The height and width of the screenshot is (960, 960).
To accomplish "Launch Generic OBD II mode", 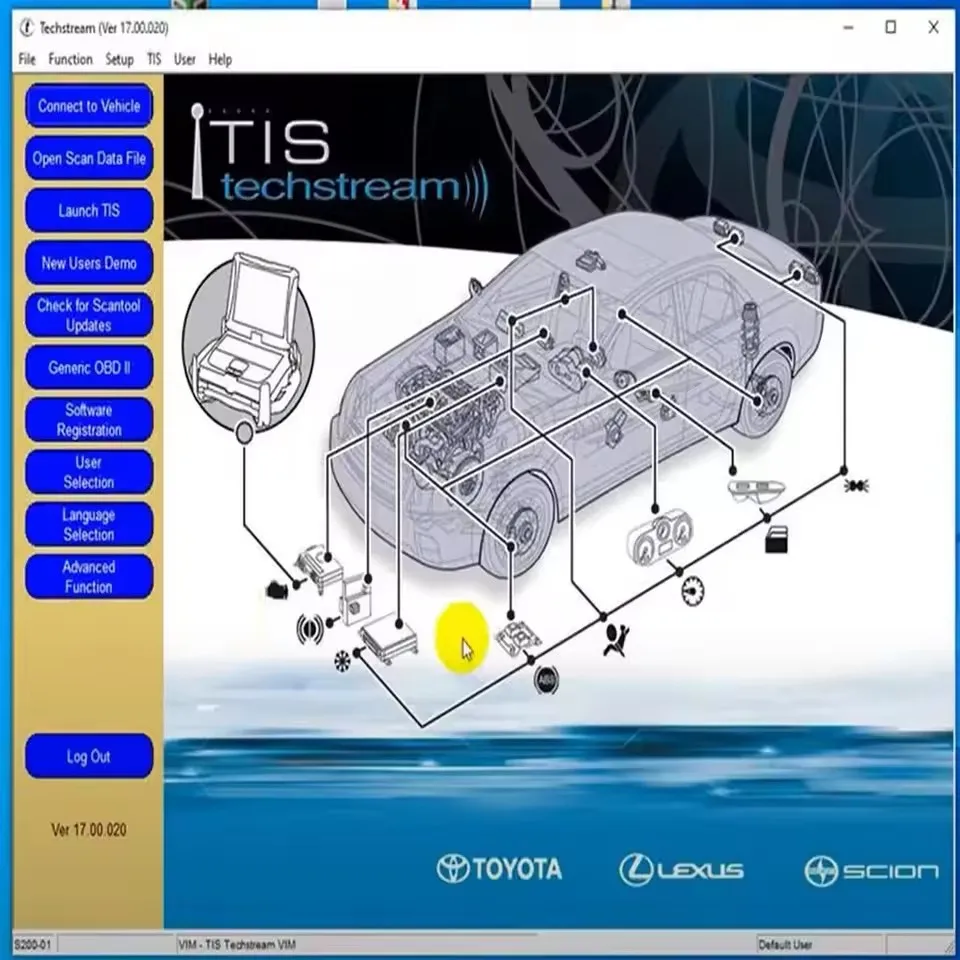I will [88, 368].
